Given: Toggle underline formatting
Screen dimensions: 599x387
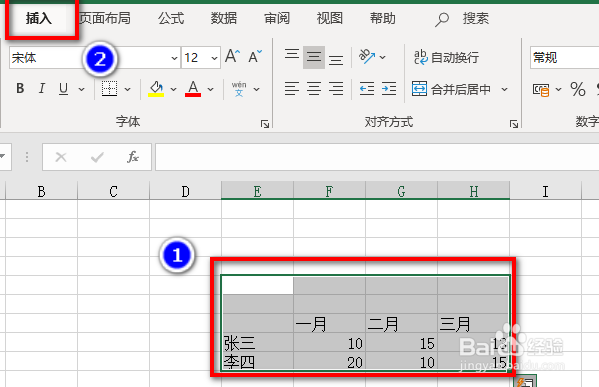Looking at the screenshot, I should [x=63, y=89].
